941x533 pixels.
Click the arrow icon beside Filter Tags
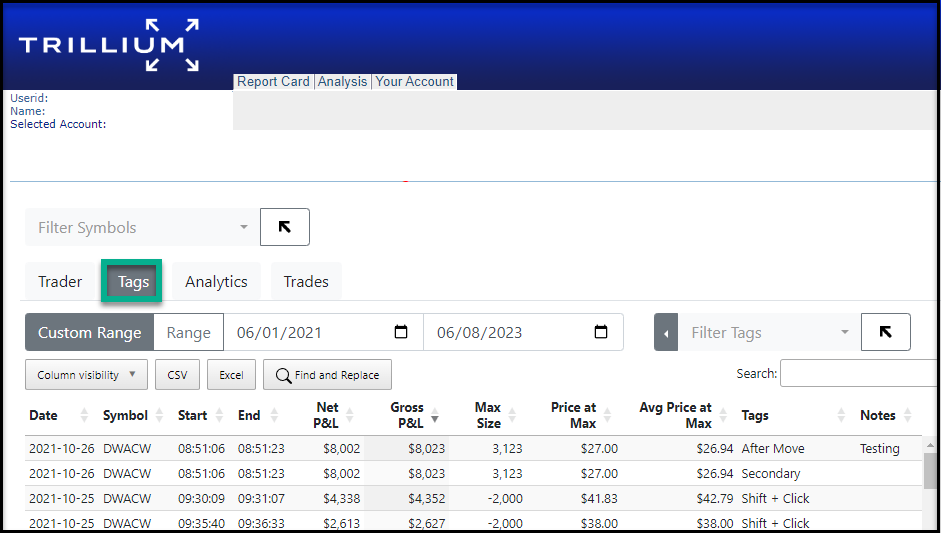pyautogui.click(x=885, y=332)
